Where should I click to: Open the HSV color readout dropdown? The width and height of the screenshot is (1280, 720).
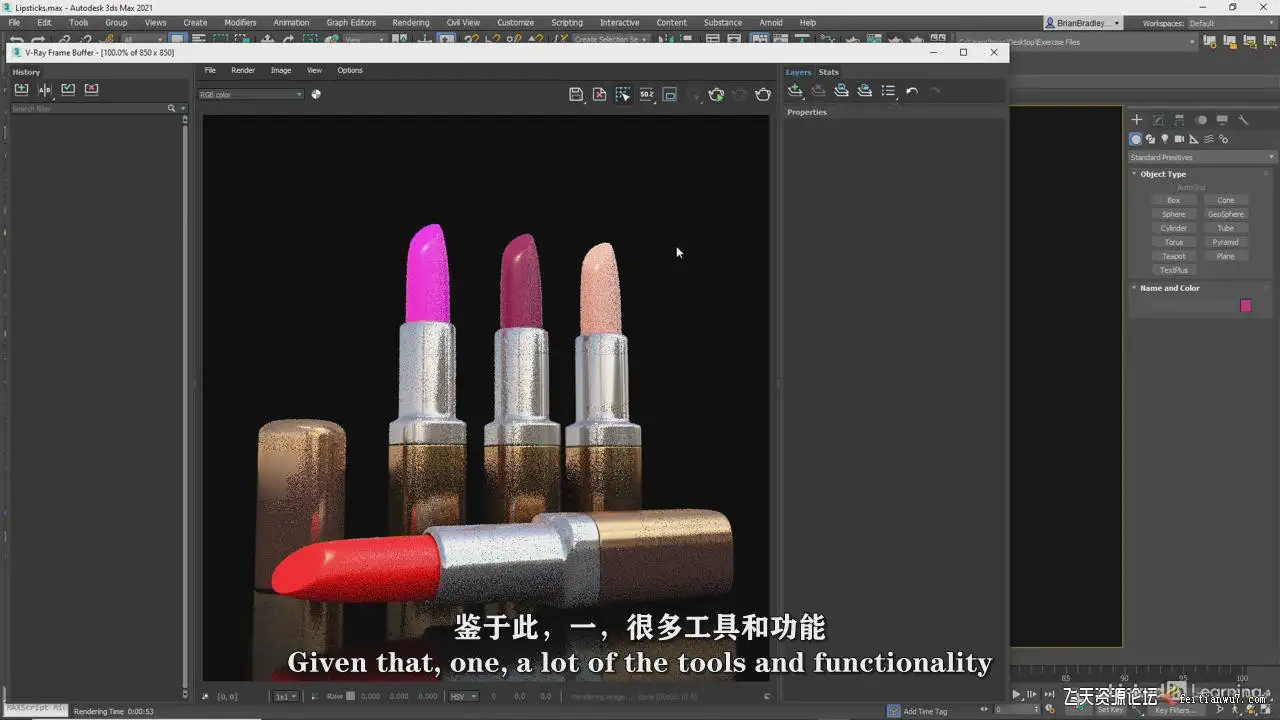coord(463,696)
